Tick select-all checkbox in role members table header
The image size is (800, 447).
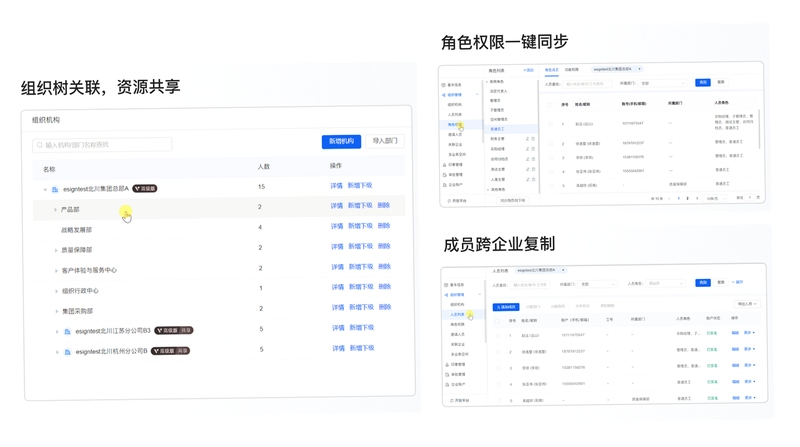pyautogui.click(x=549, y=105)
